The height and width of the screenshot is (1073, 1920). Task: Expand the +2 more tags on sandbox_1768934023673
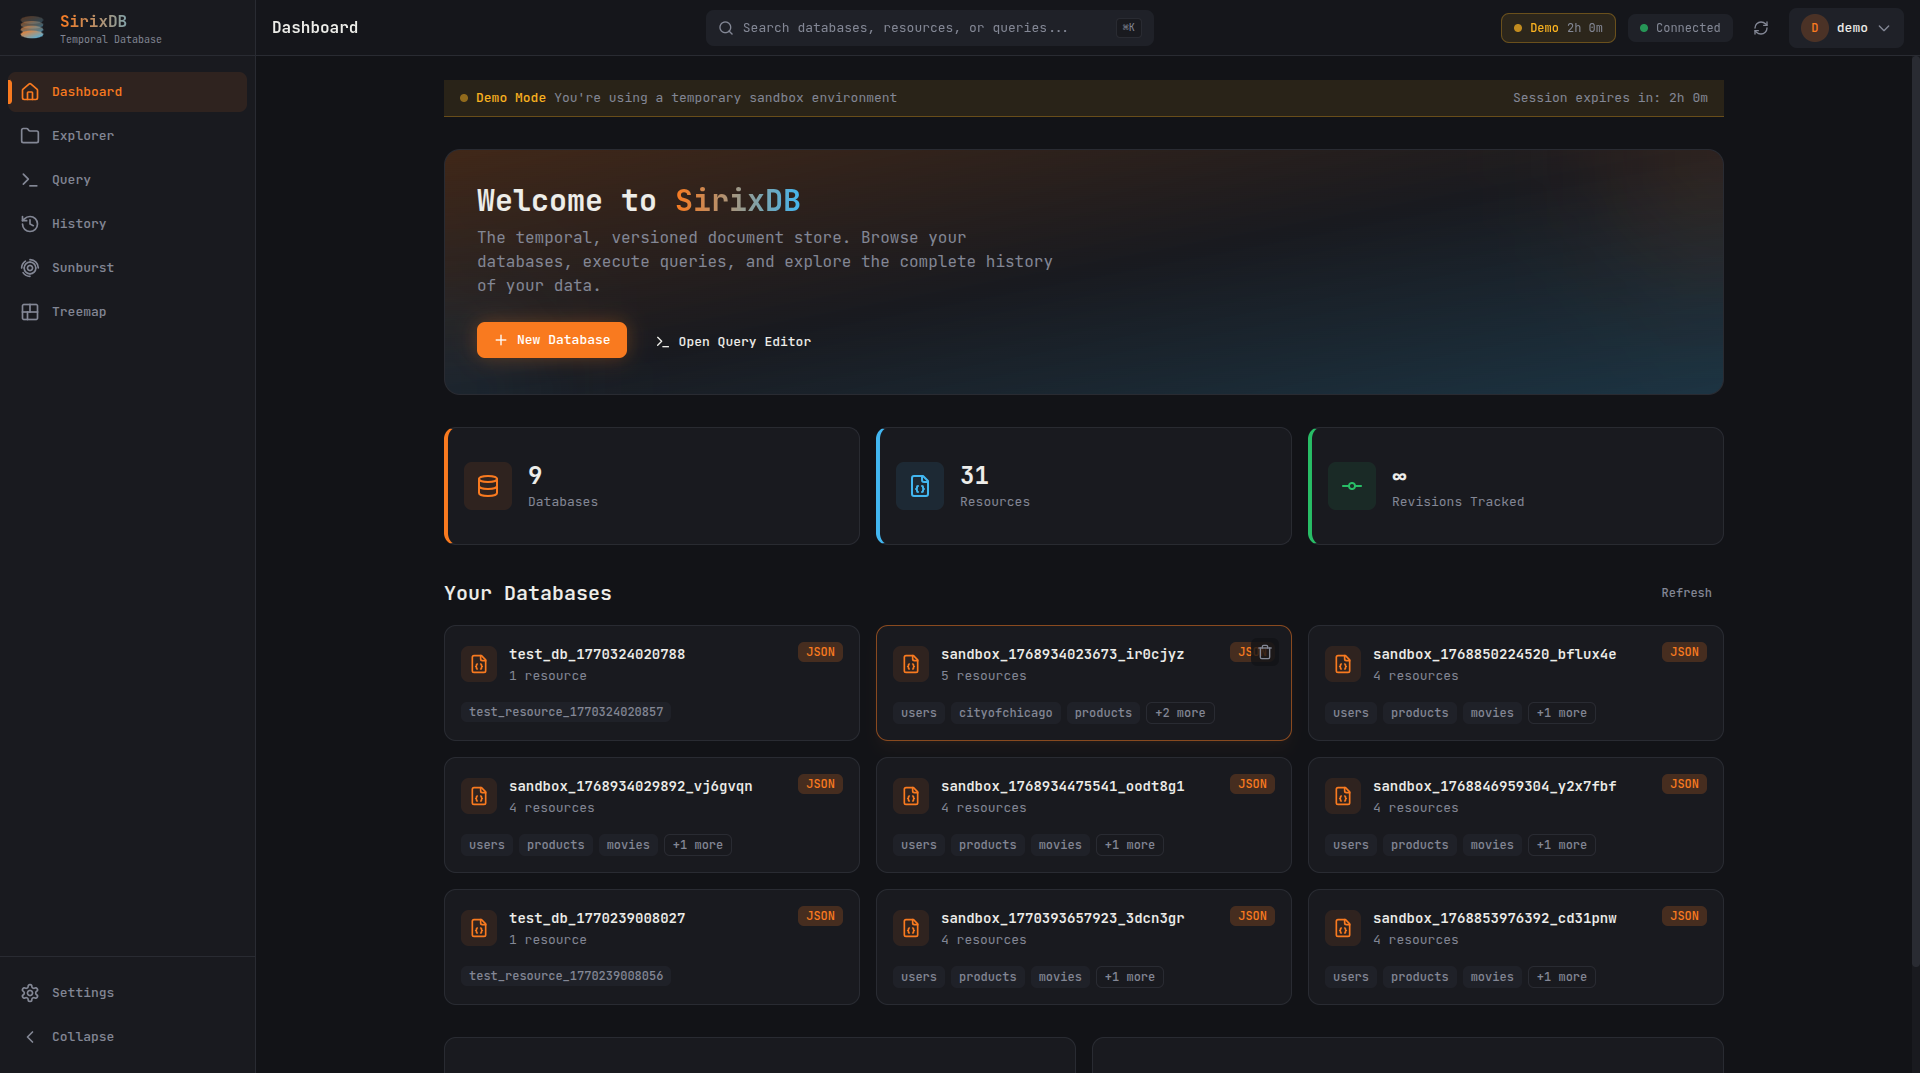point(1179,712)
